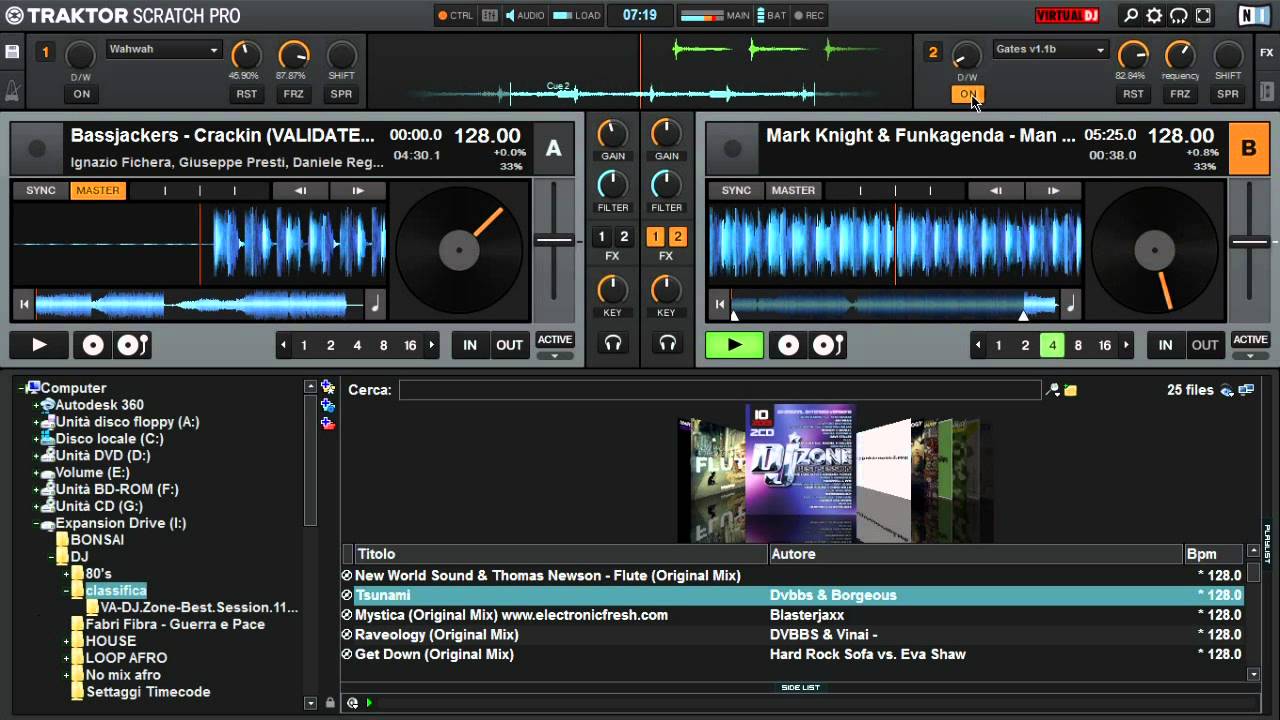Set deck A loop OUT point
This screenshot has height=720, width=1280.
(x=509, y=345)
